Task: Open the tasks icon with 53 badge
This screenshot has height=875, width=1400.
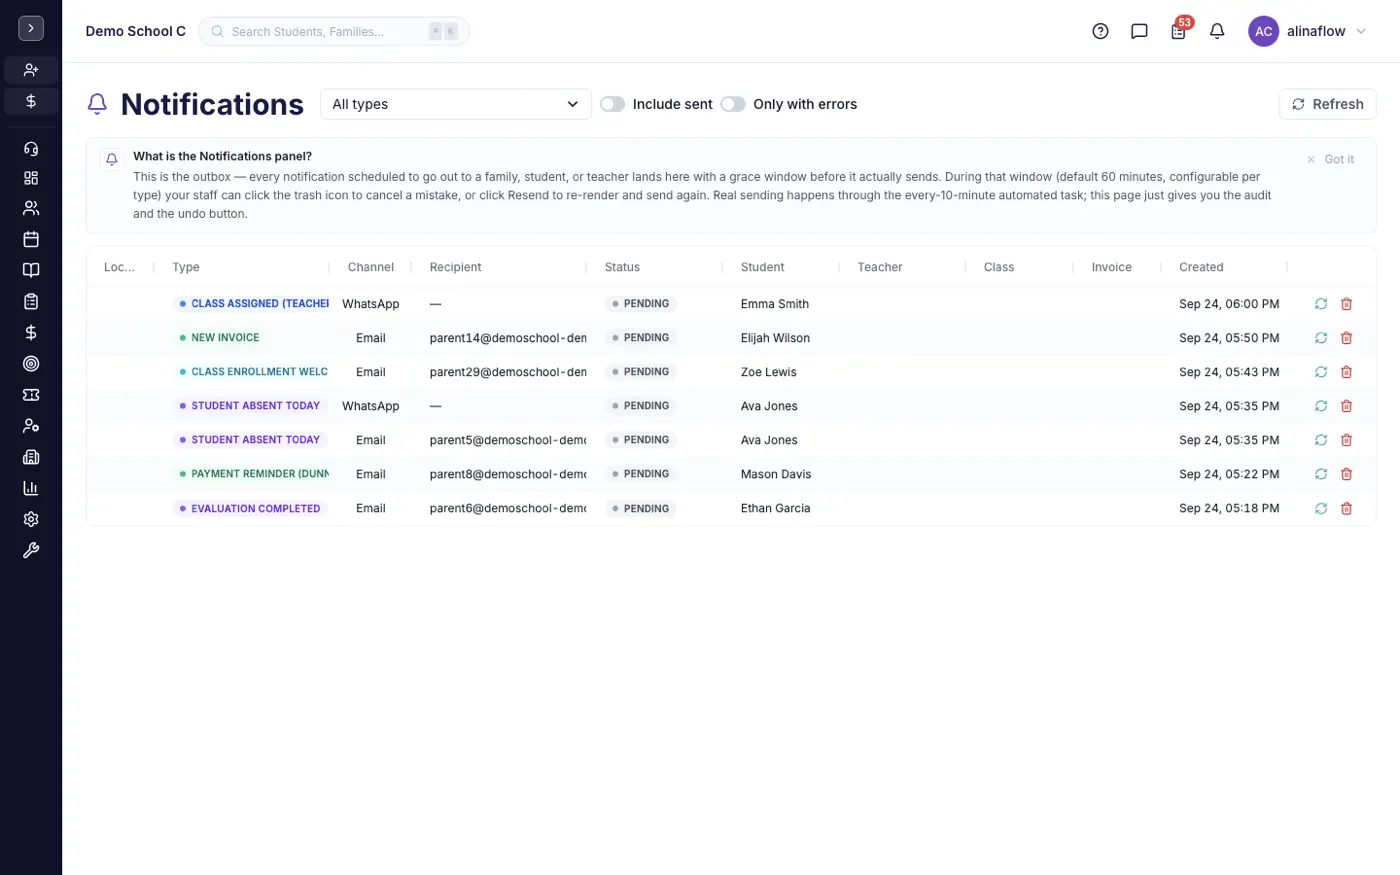Action: pos(1179,30)
